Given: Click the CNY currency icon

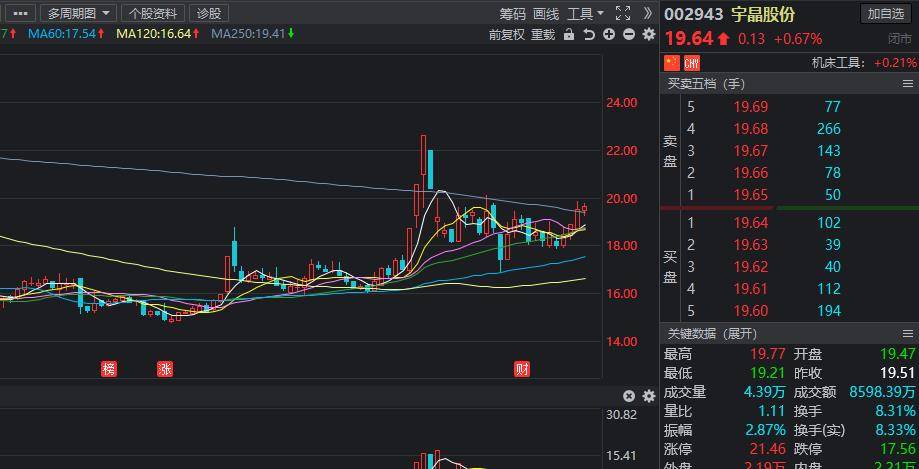Looking at the screenshot, I should (x=692, y=63).
